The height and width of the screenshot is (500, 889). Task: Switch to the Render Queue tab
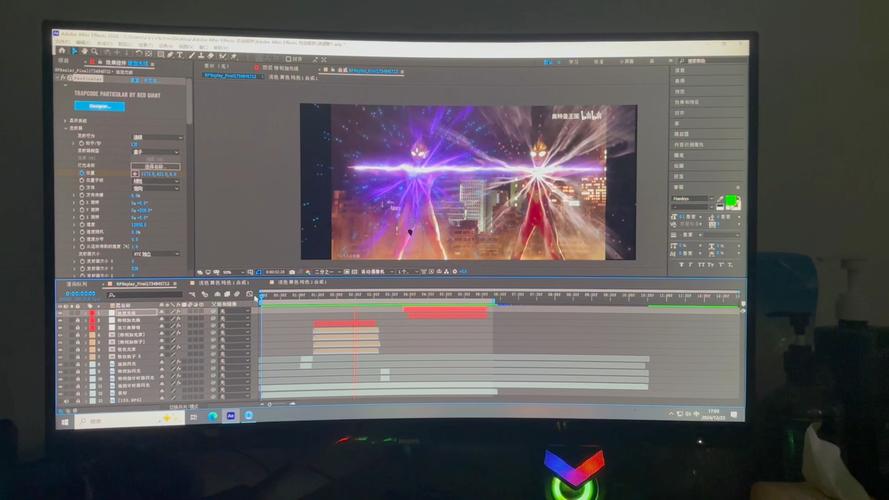[x=77, y=283]
